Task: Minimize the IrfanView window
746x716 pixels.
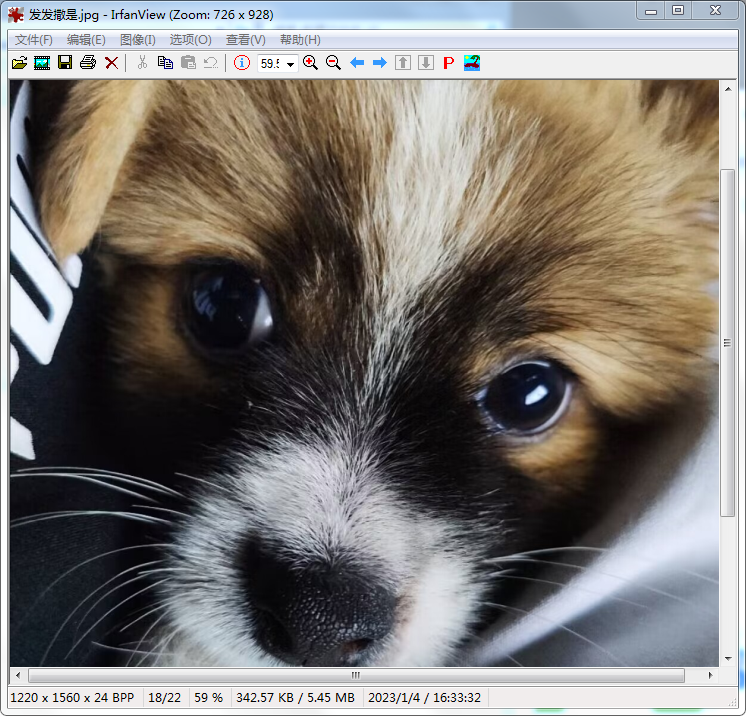Action: (651, 11)
